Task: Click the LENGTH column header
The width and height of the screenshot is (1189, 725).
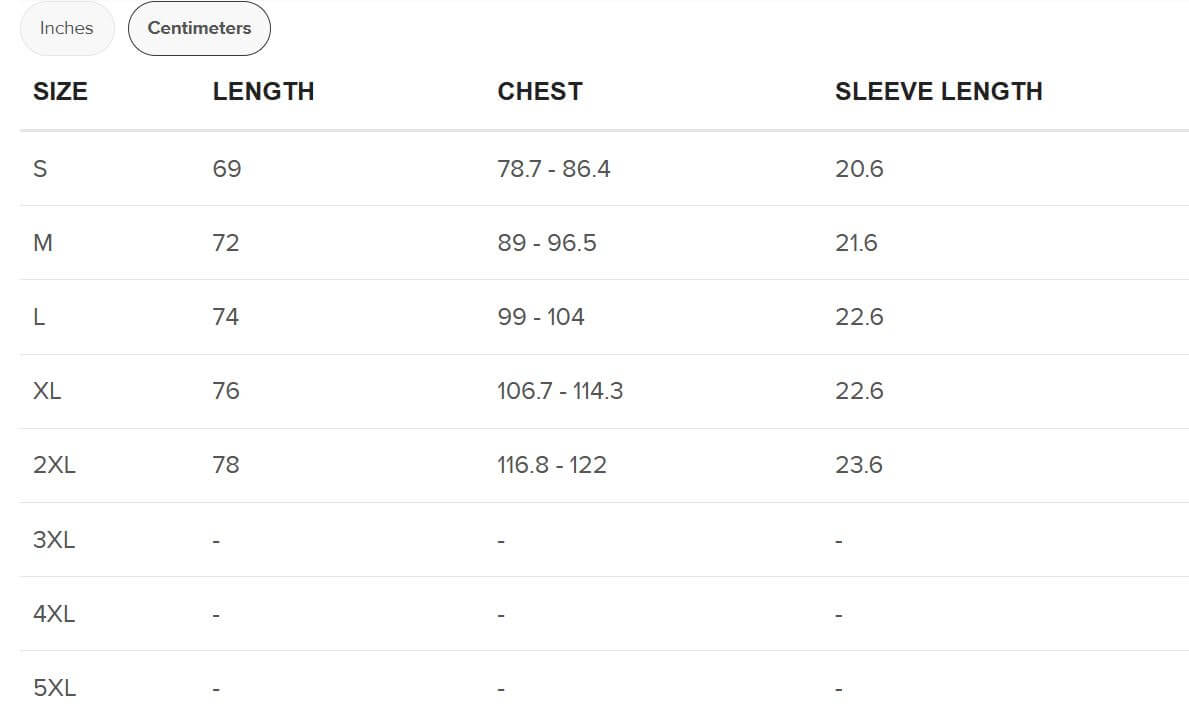Action: (x=263, y=92)
